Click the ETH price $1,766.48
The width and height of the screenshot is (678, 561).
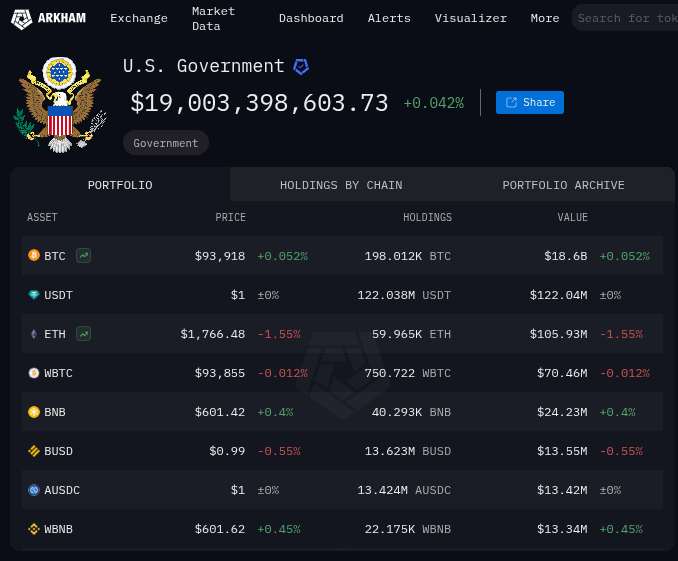pyautogui.click(x=213, y=334)
